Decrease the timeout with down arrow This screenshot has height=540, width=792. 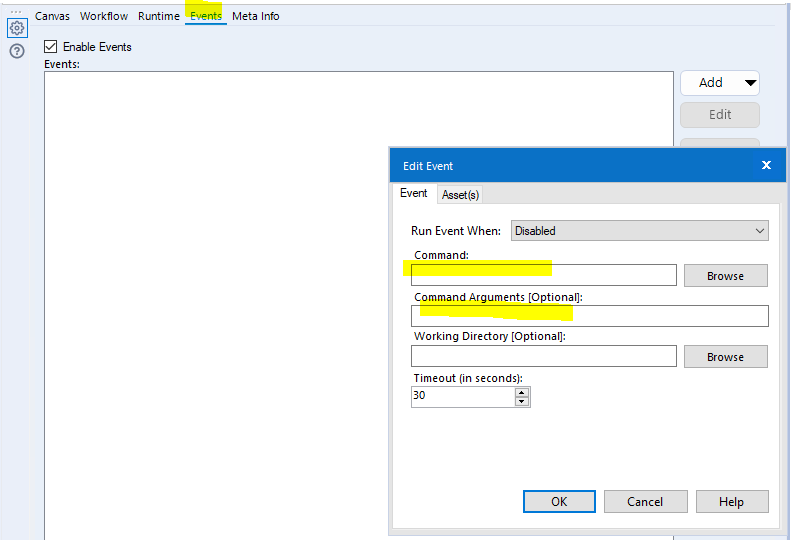pos(521,401)
